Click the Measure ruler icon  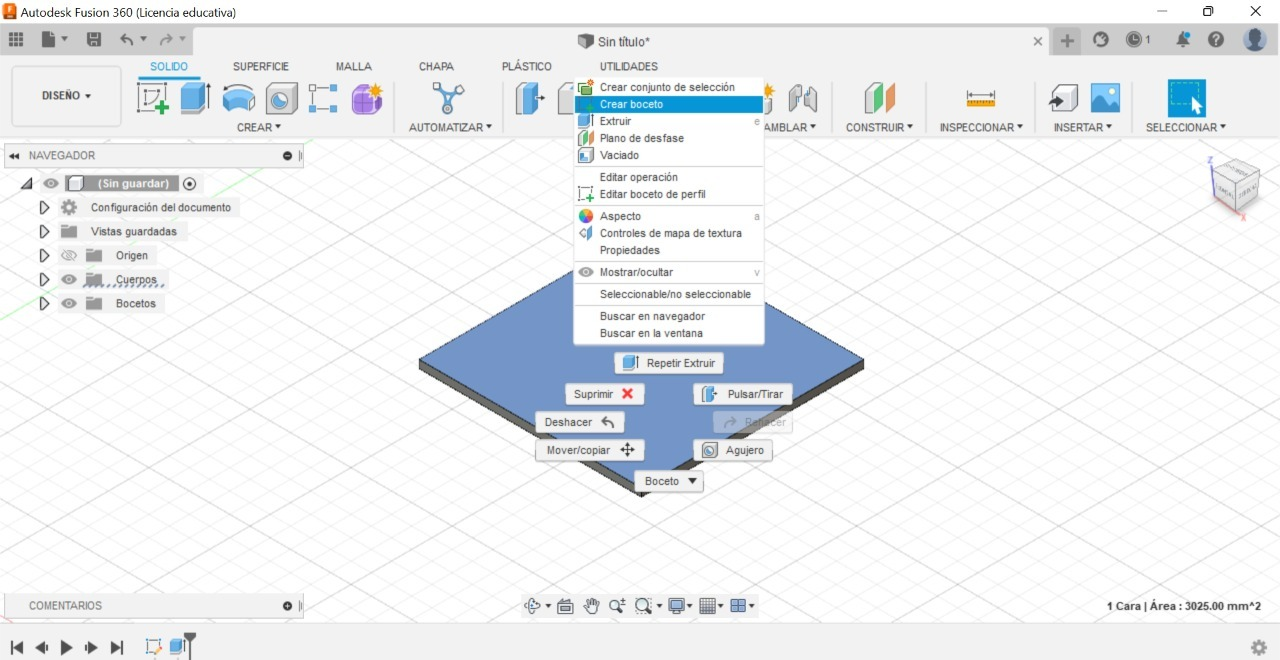981,98
